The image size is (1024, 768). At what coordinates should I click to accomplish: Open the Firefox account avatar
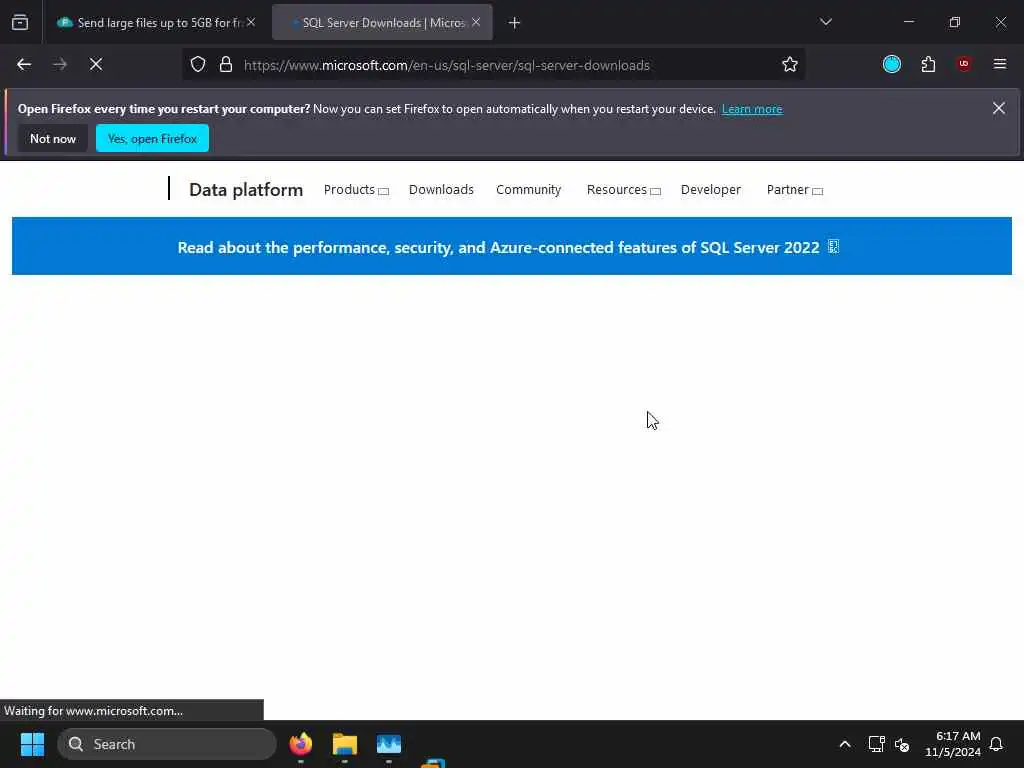point(891,64)
